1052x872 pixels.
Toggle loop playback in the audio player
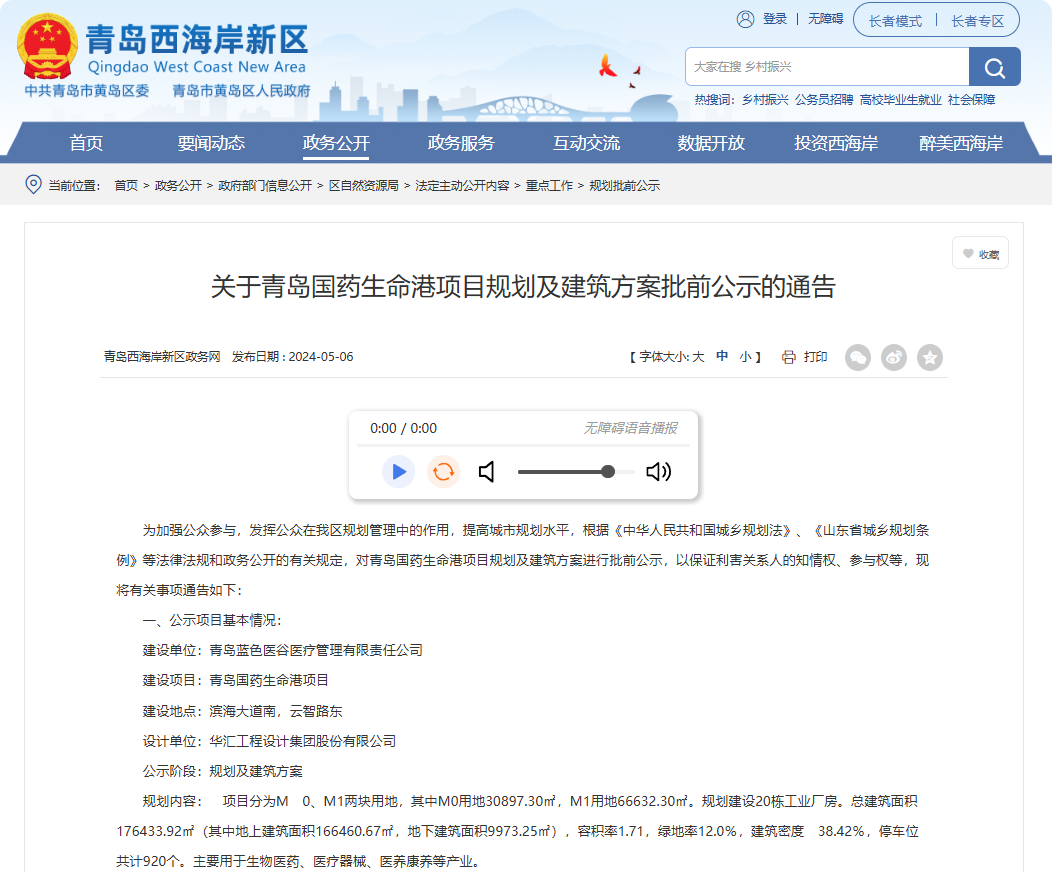click(x=443, y=471)
